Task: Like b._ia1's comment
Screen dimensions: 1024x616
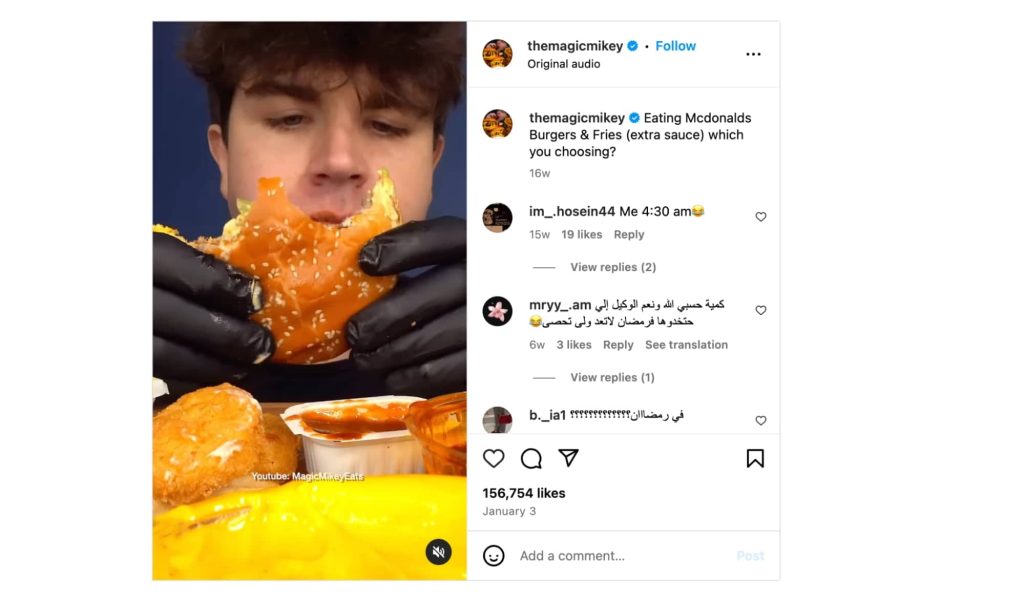Action: pos(761,421)
